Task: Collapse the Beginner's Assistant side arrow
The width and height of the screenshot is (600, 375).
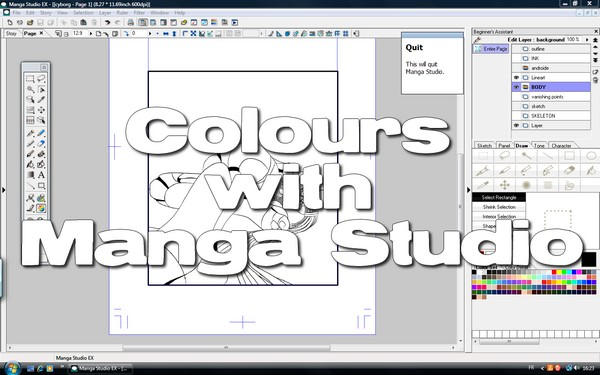Action: [x=468, y=190]
